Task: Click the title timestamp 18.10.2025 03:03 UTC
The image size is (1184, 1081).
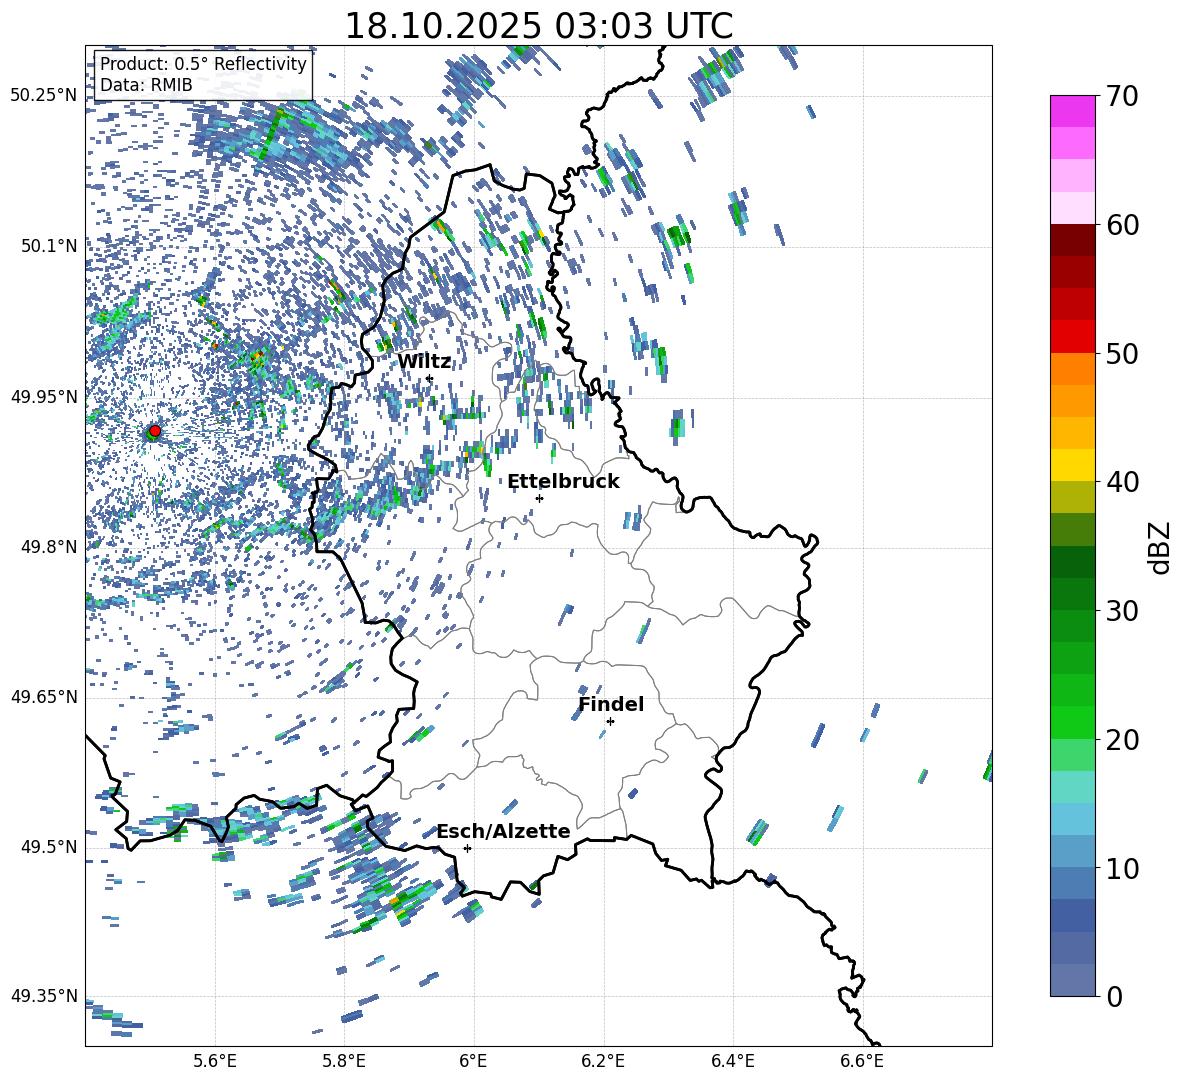Action: point(539,26)
